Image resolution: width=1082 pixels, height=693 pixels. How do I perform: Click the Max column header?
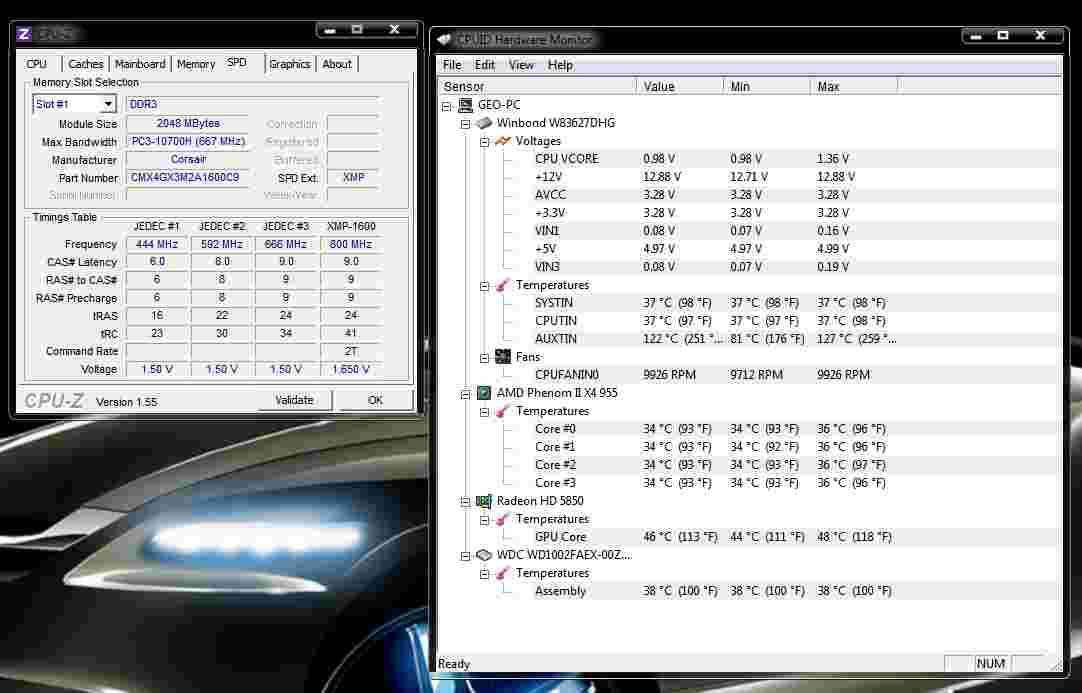coord(854,86)
